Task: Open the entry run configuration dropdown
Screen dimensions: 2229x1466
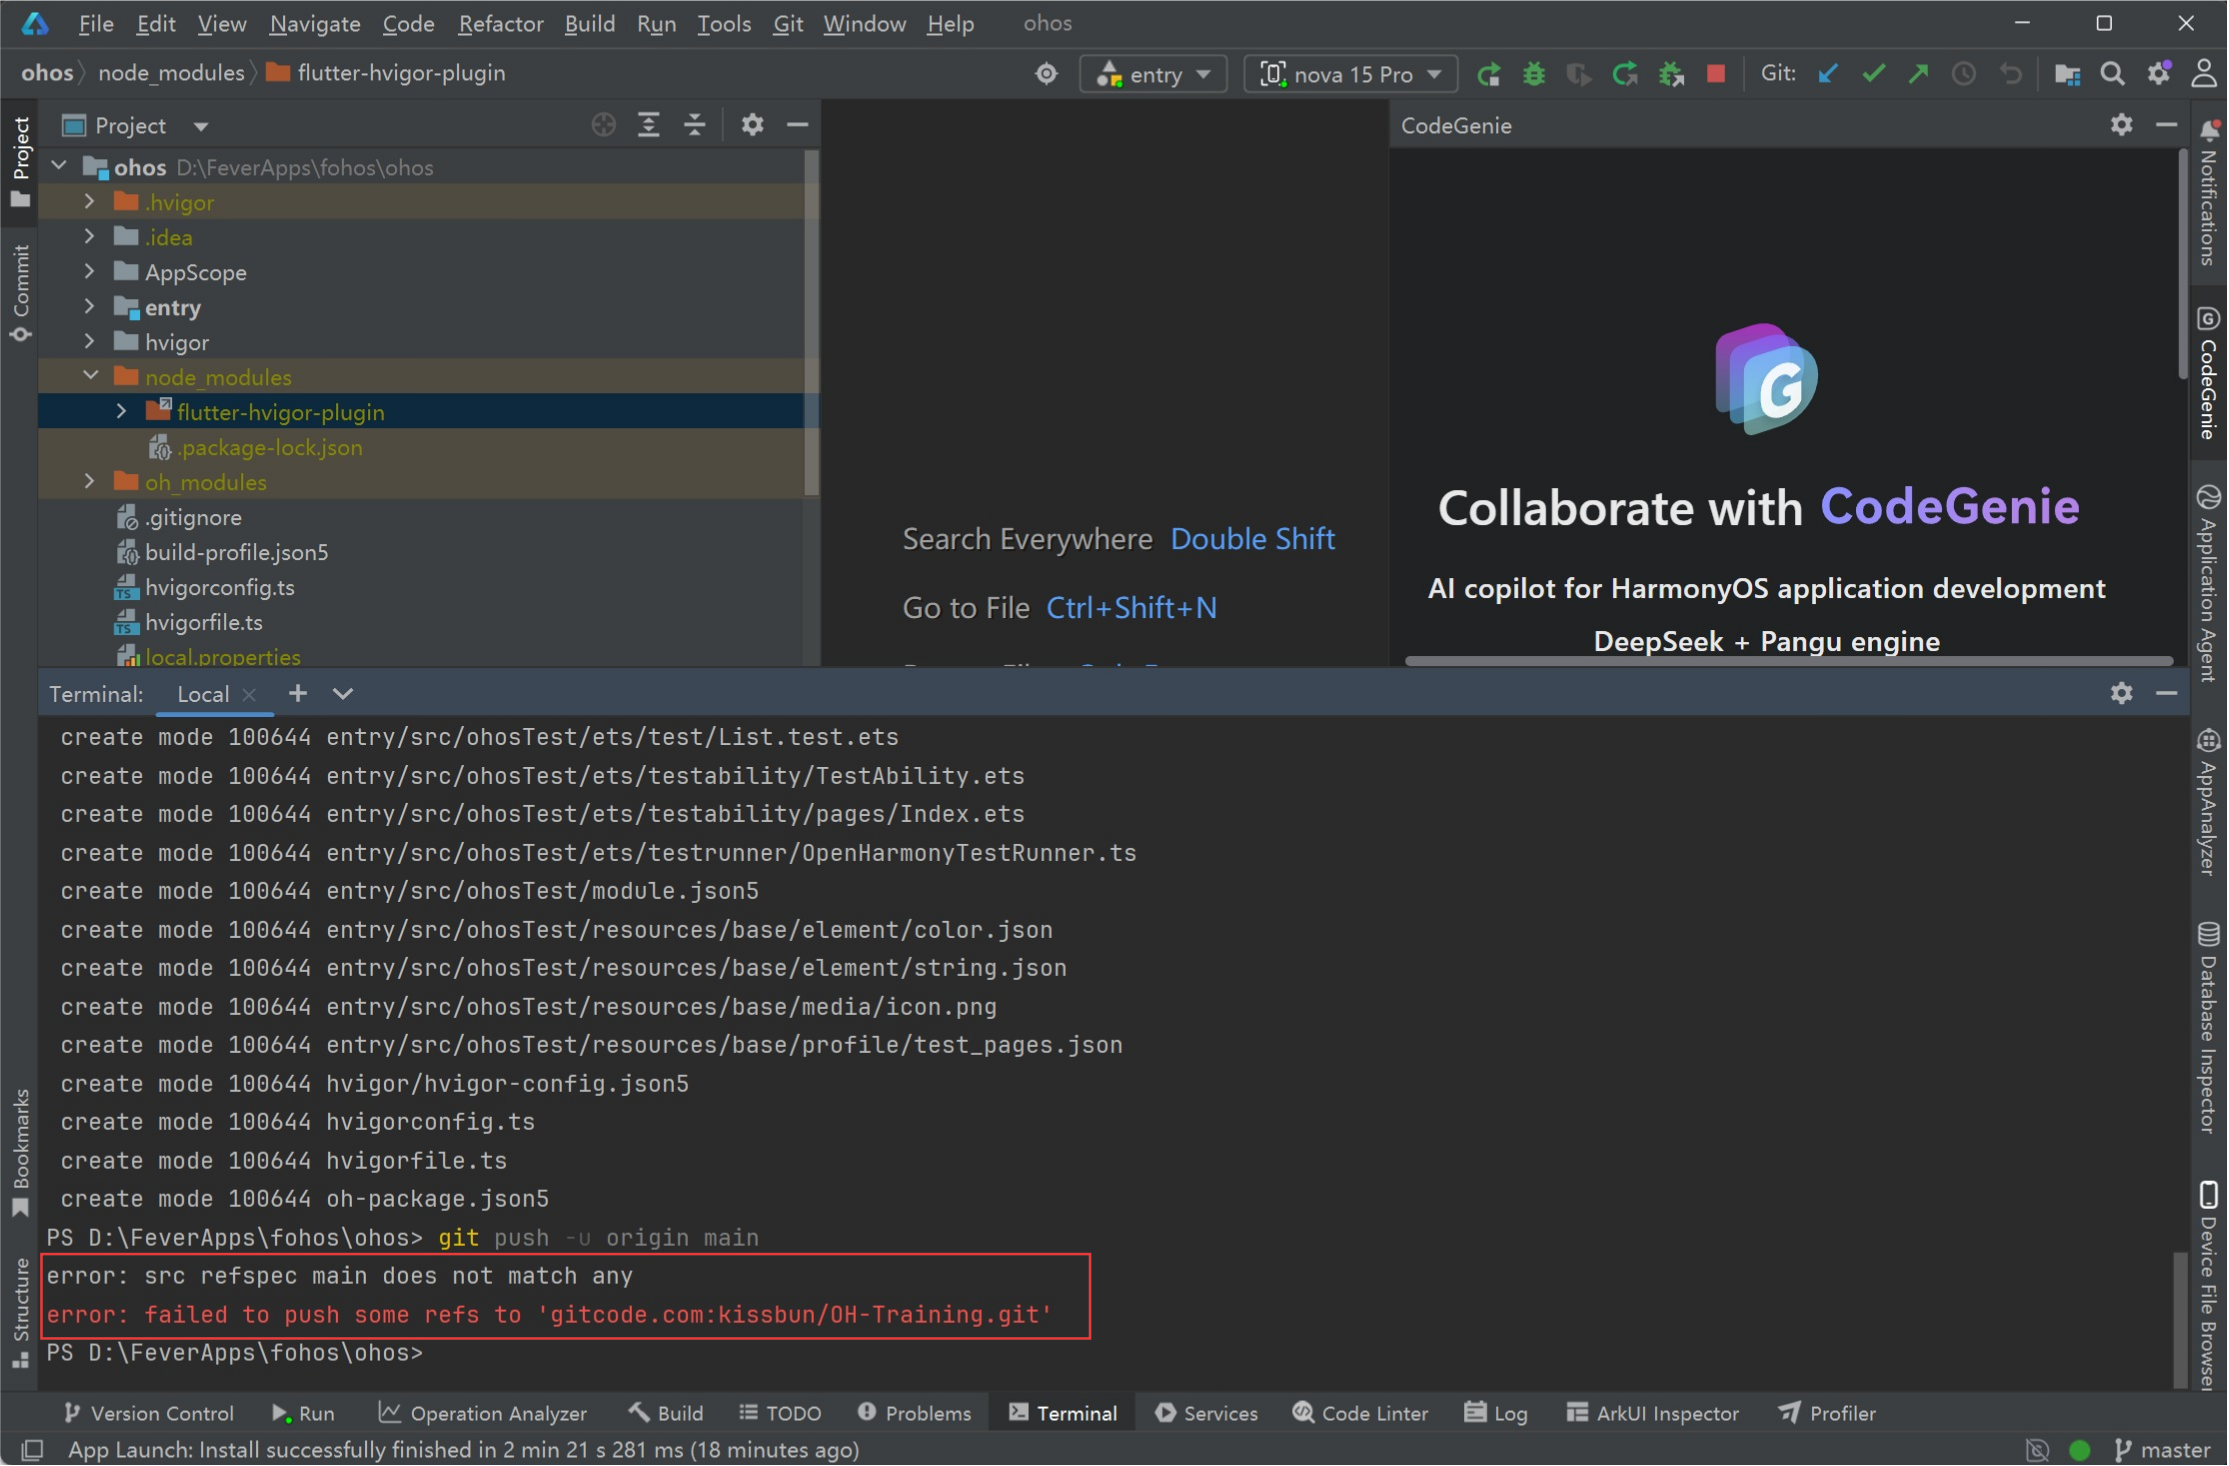Action: point(1153,74)
